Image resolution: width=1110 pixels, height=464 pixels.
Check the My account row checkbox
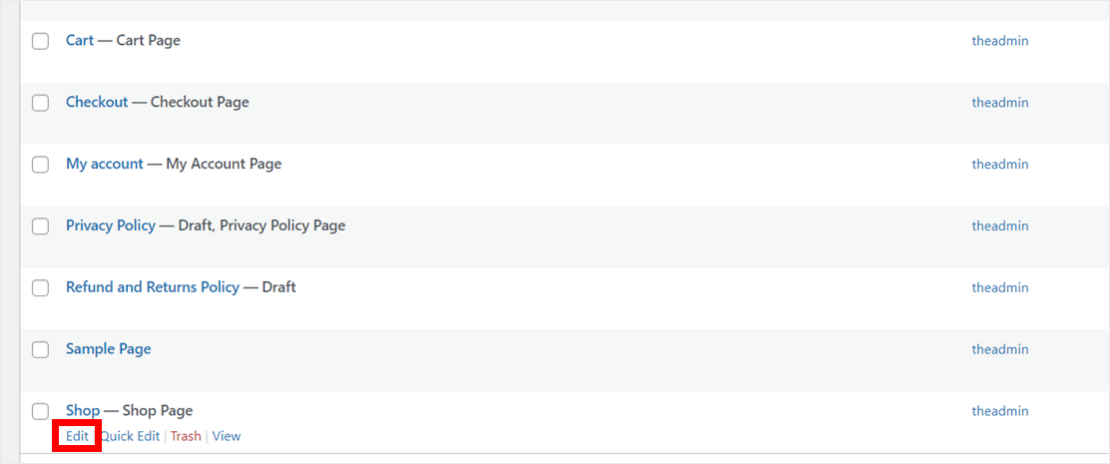40,165
